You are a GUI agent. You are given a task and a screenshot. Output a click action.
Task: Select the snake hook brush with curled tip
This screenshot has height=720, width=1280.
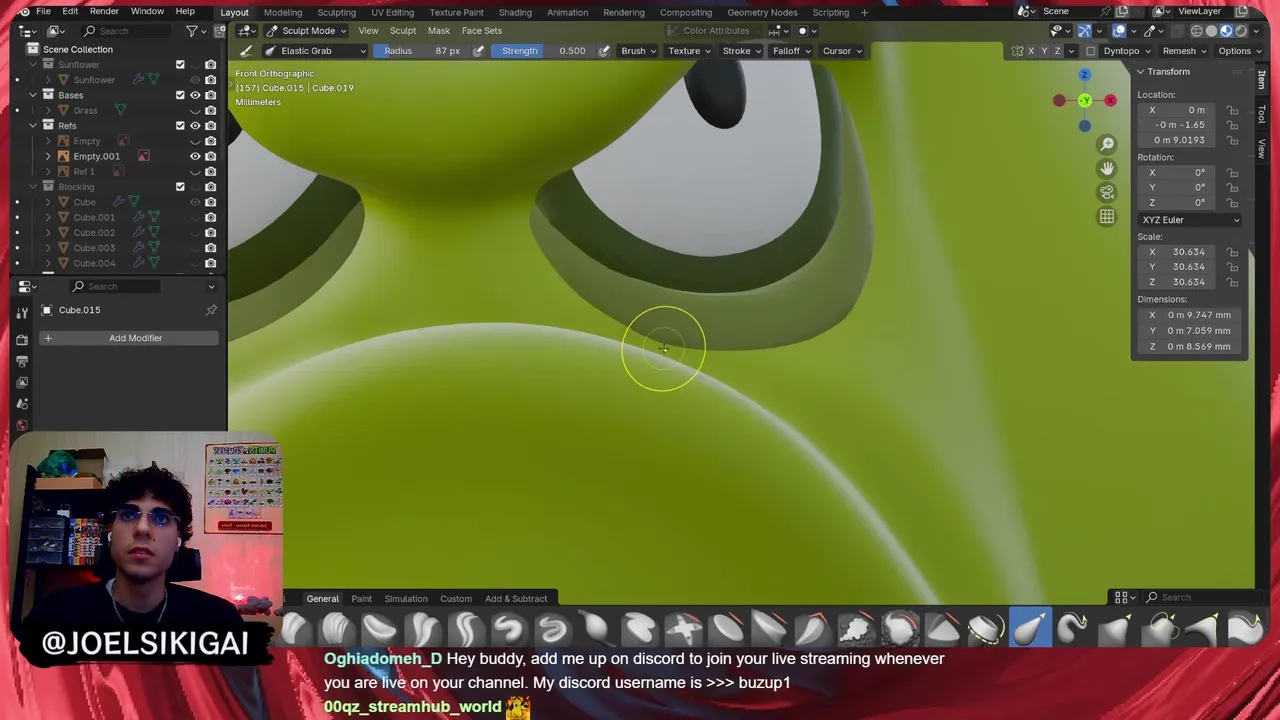click(x=1072, y=629)
